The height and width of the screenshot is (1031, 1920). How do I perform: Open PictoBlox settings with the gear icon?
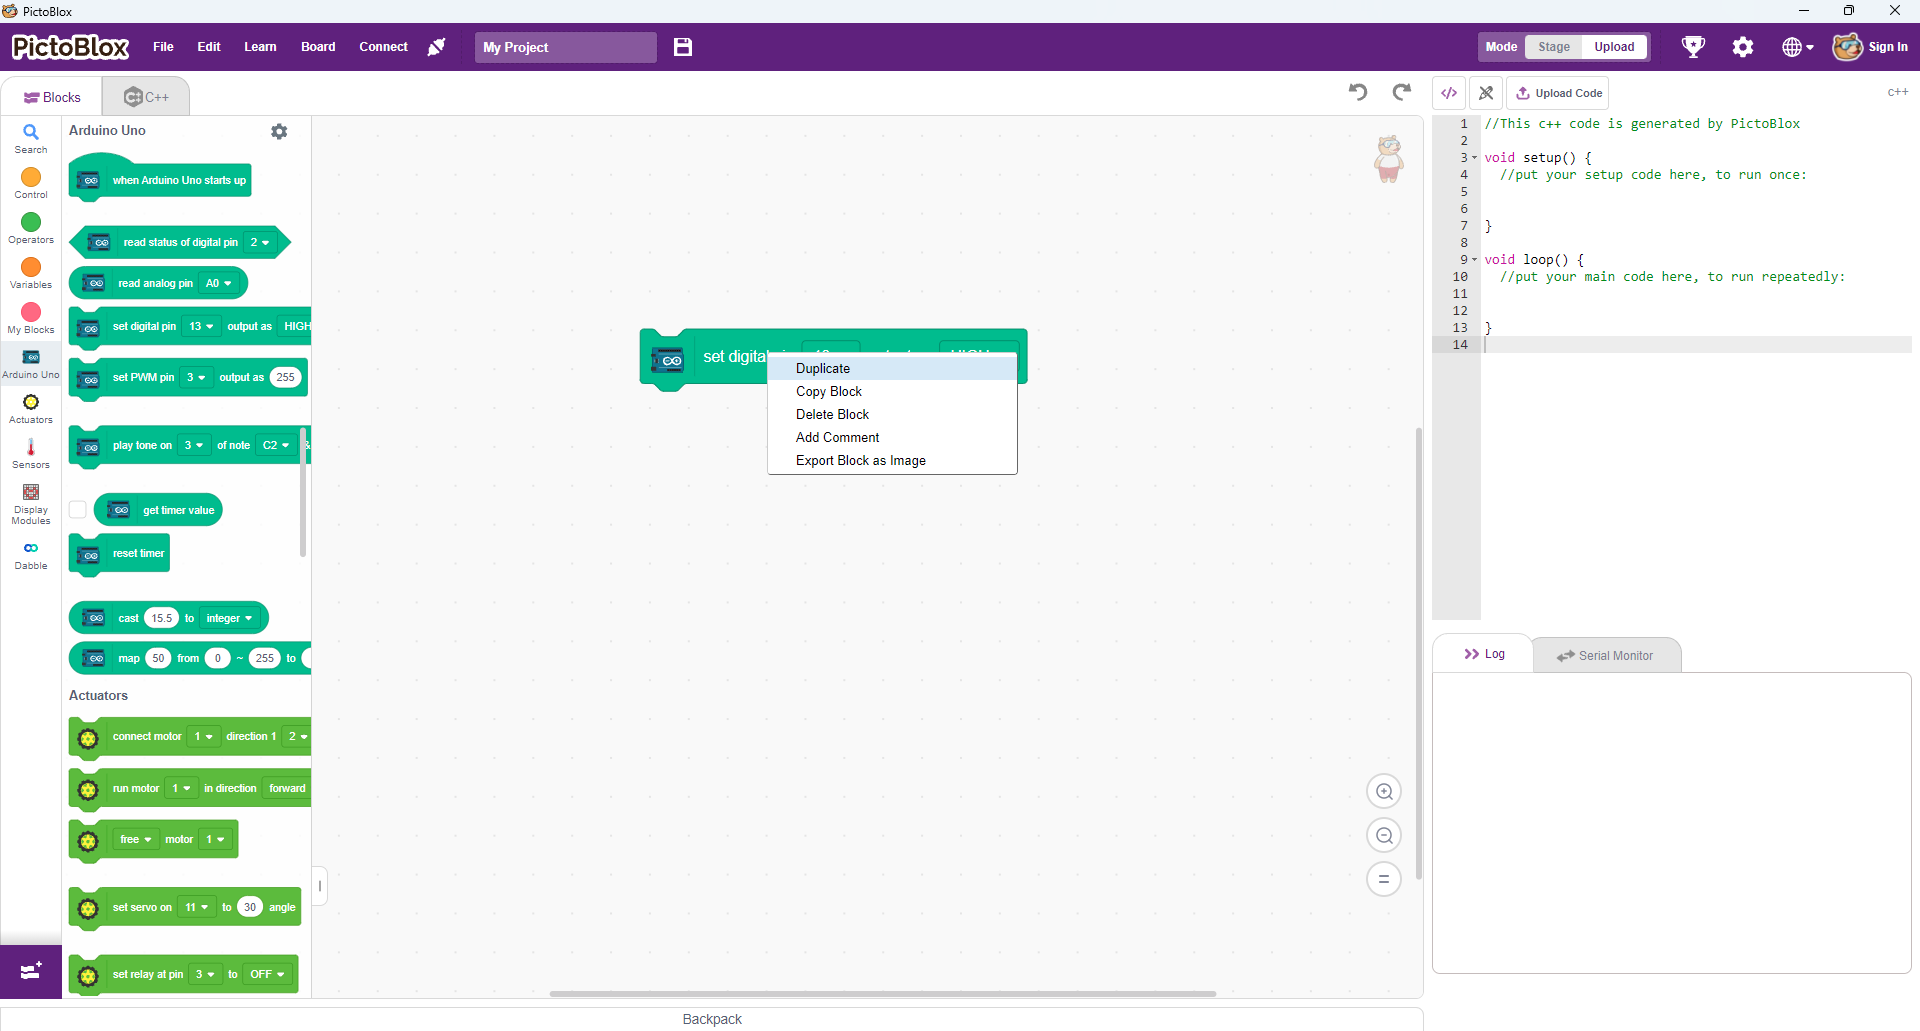pos(1743,47)
